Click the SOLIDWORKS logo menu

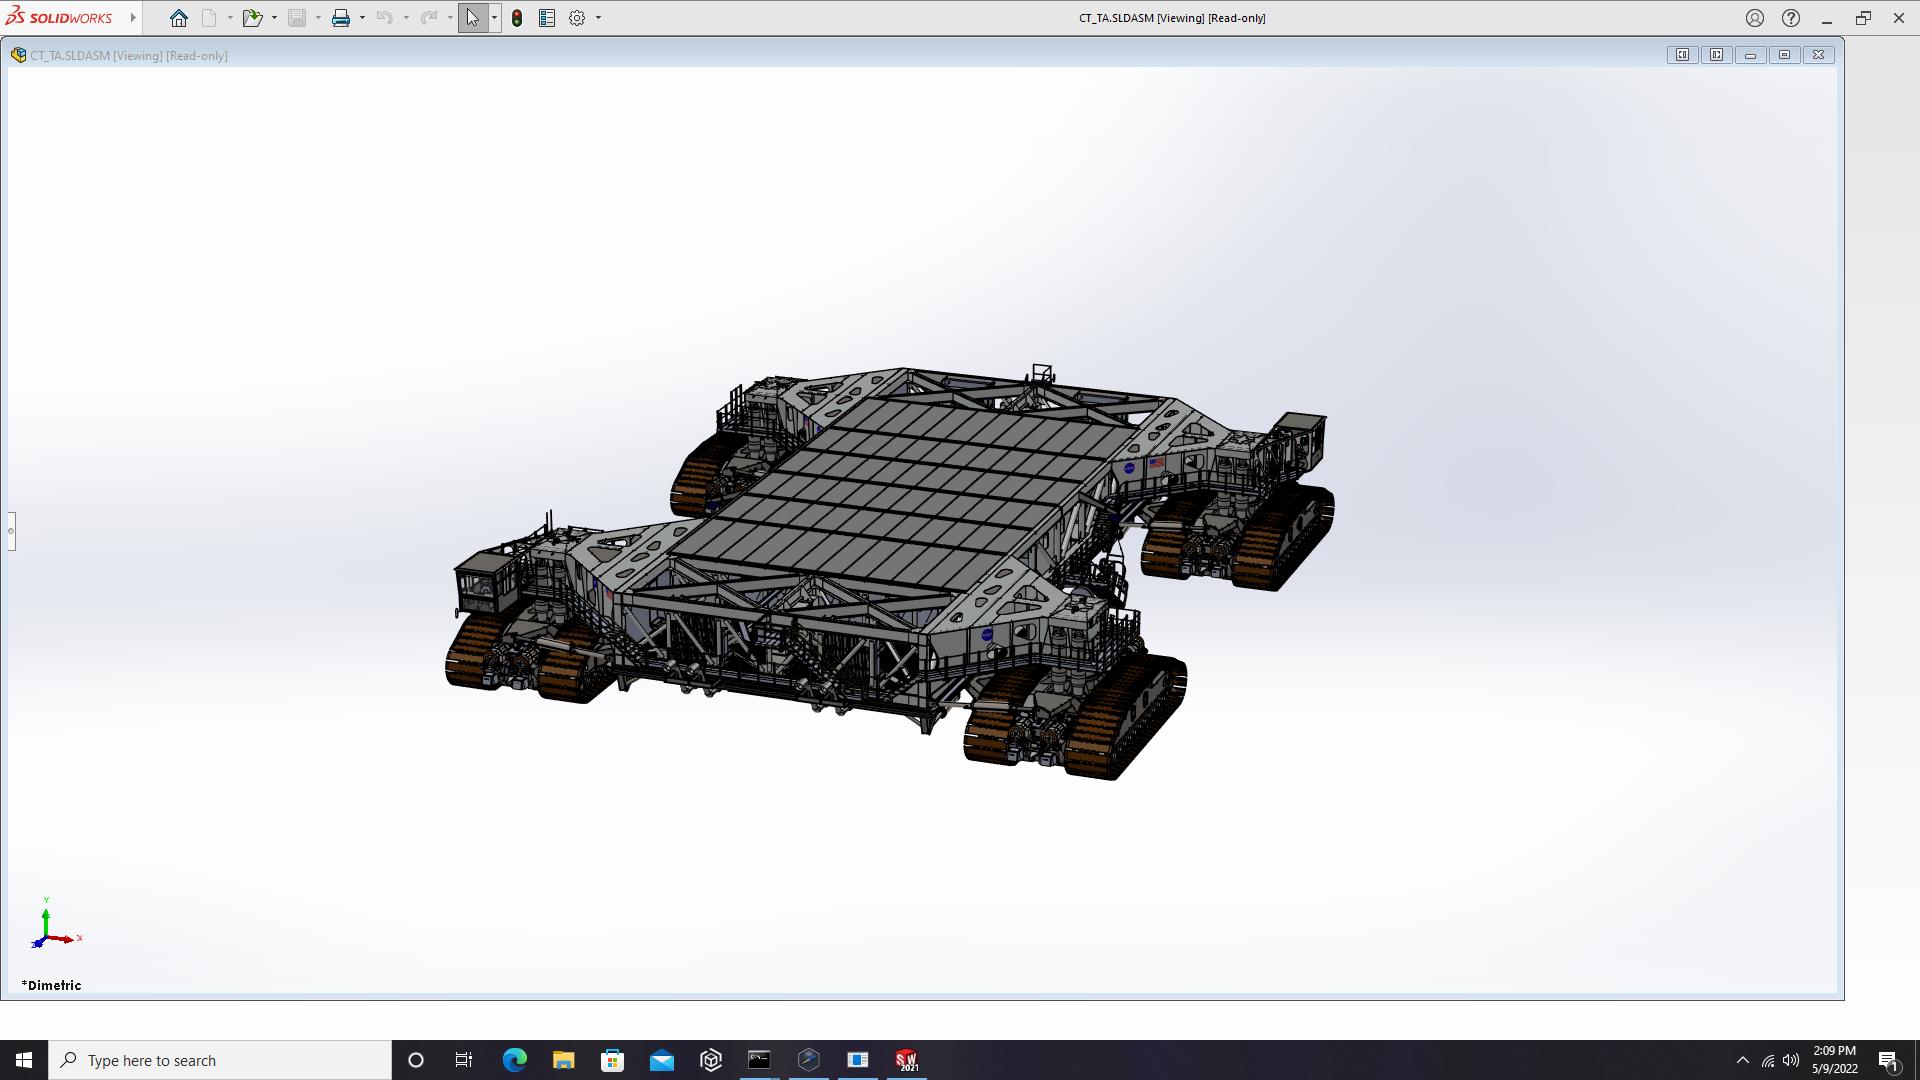pos(60,18)
